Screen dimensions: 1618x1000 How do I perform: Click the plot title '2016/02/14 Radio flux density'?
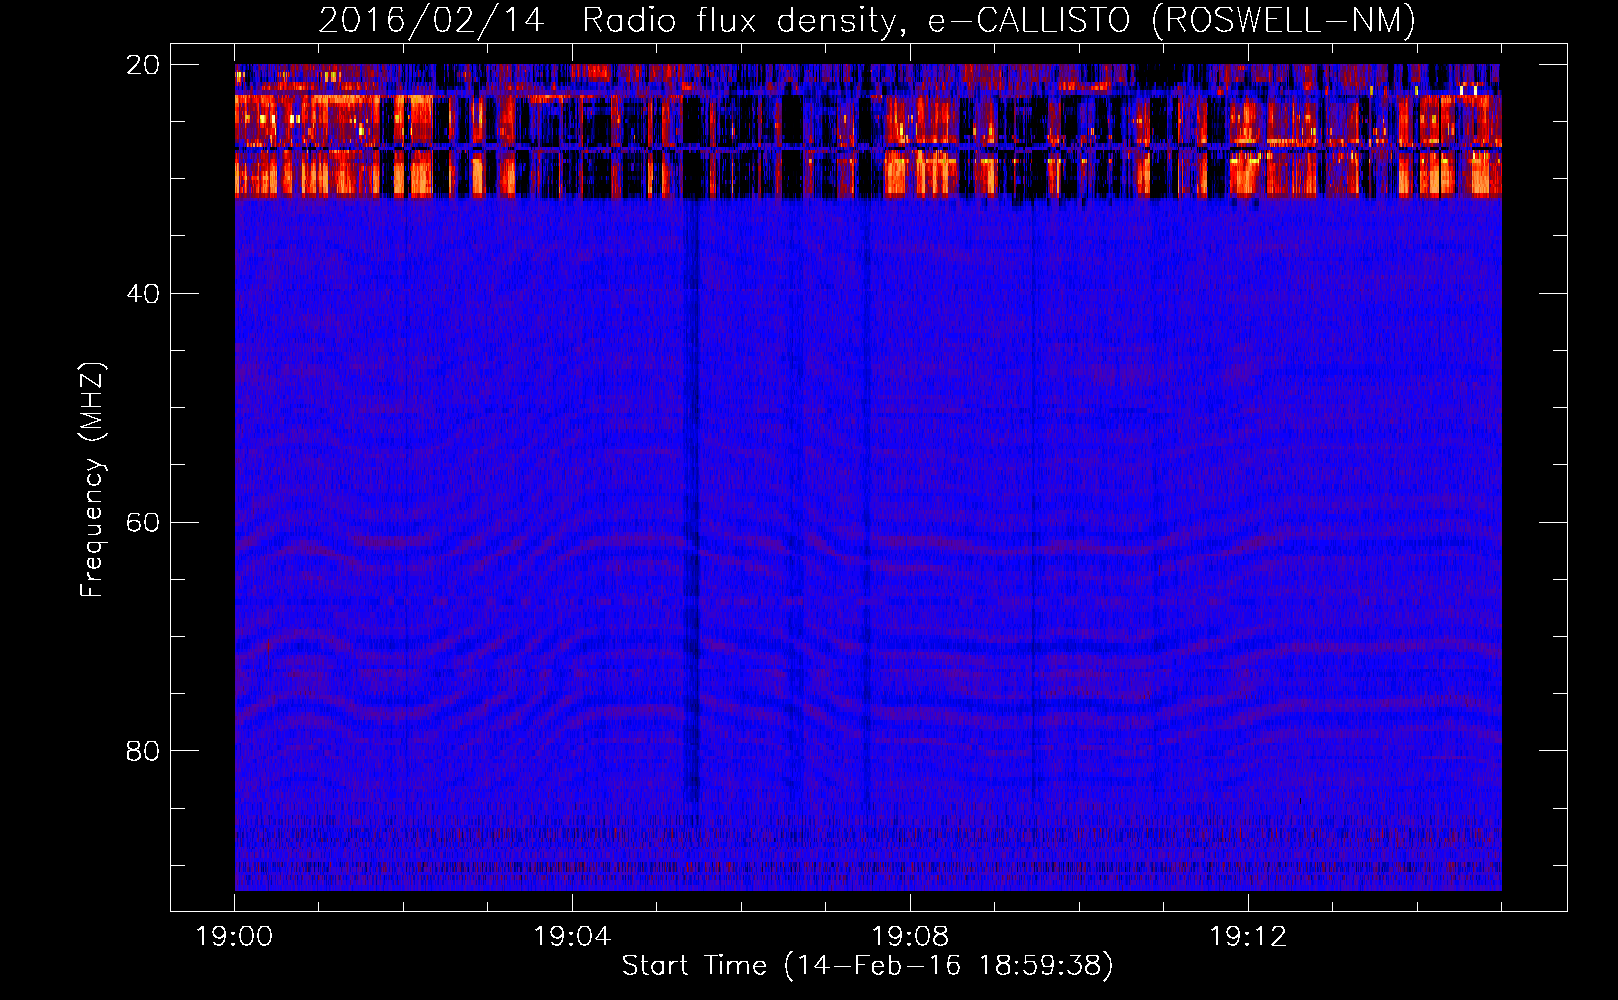867,20
